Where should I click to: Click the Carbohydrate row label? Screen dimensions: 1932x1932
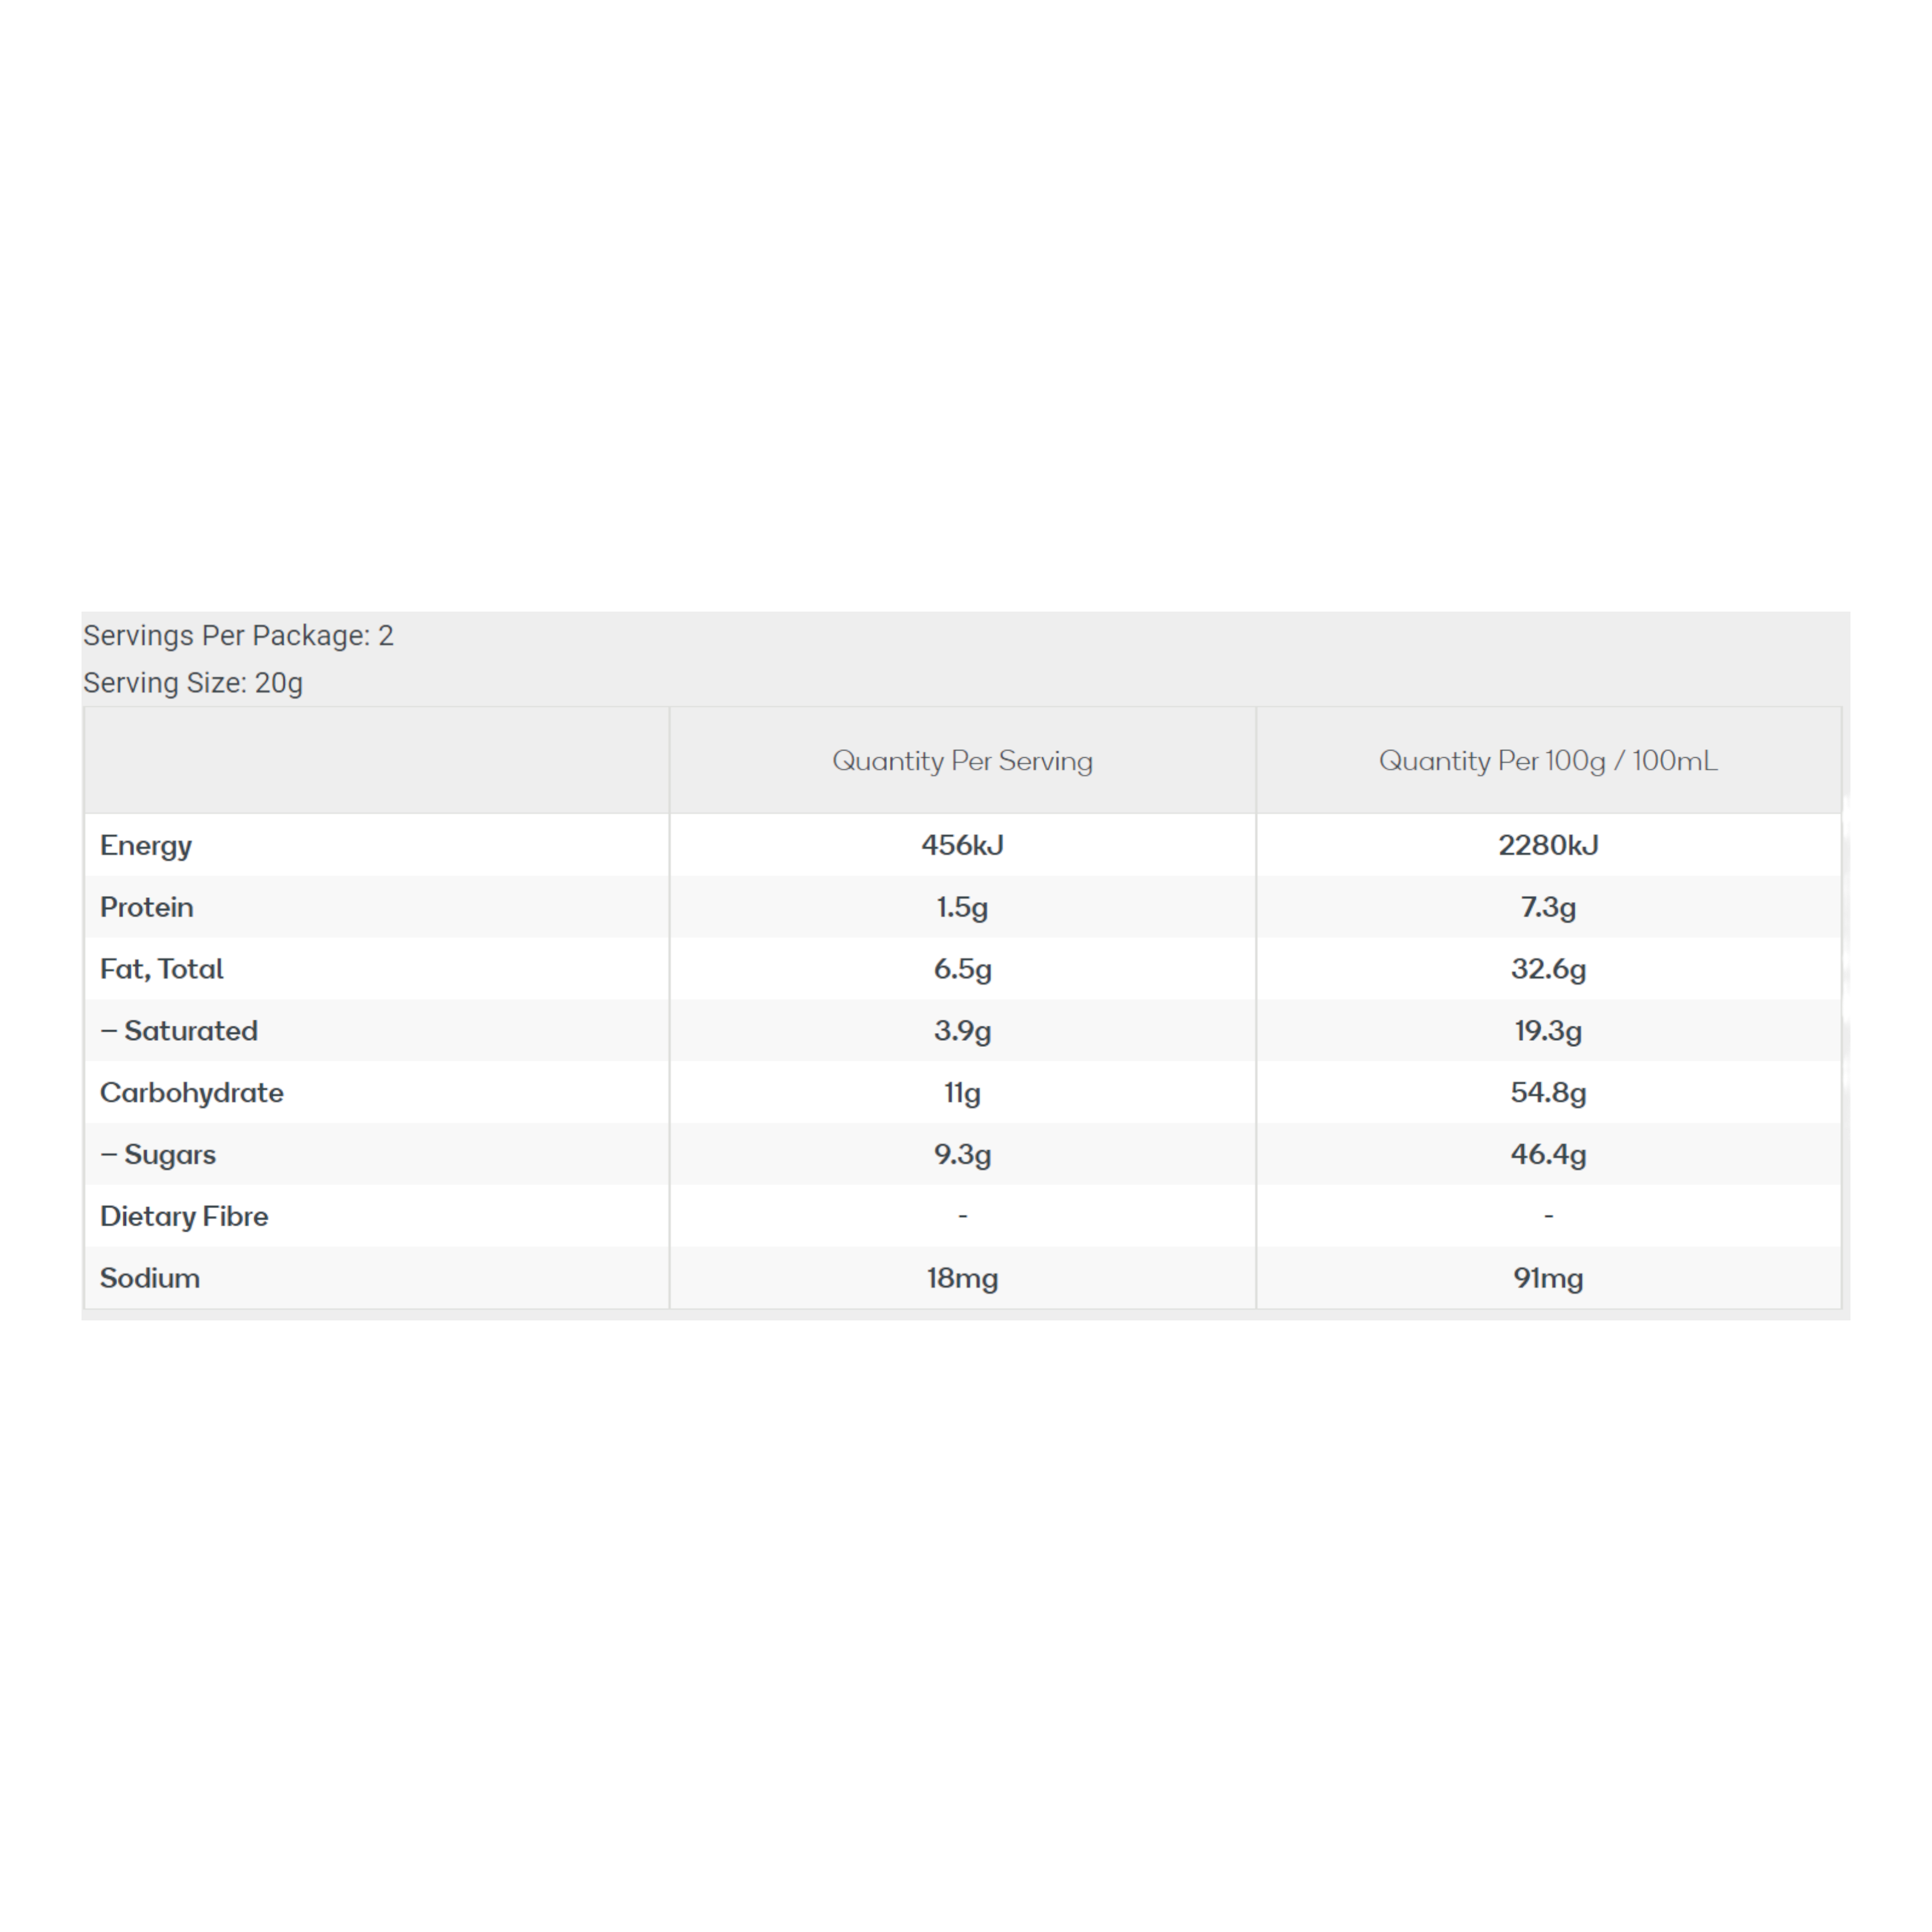click(x=192, y=1093)
